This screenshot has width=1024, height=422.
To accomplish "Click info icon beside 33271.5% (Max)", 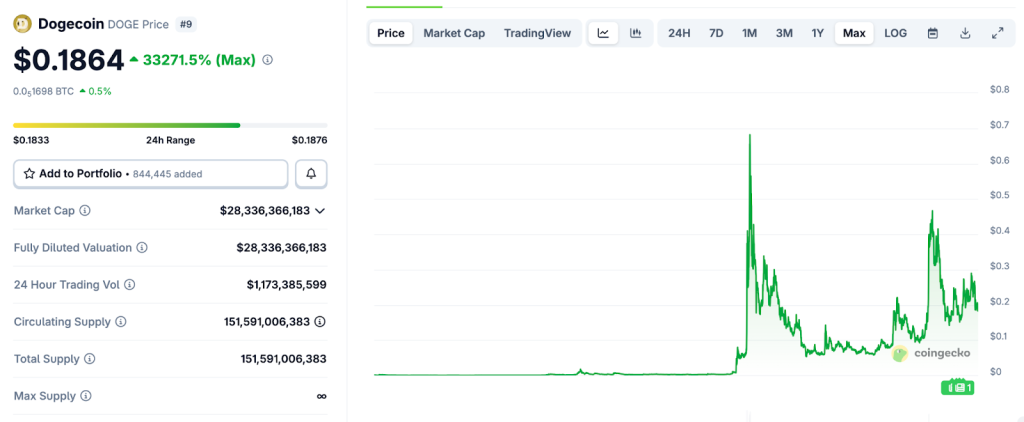I will (267, 60).
